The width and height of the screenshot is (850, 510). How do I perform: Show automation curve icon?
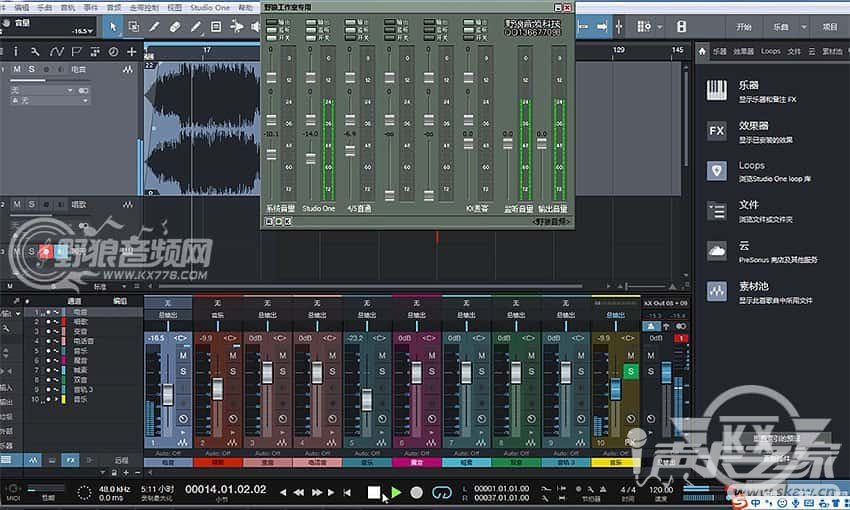pos(56,51)
